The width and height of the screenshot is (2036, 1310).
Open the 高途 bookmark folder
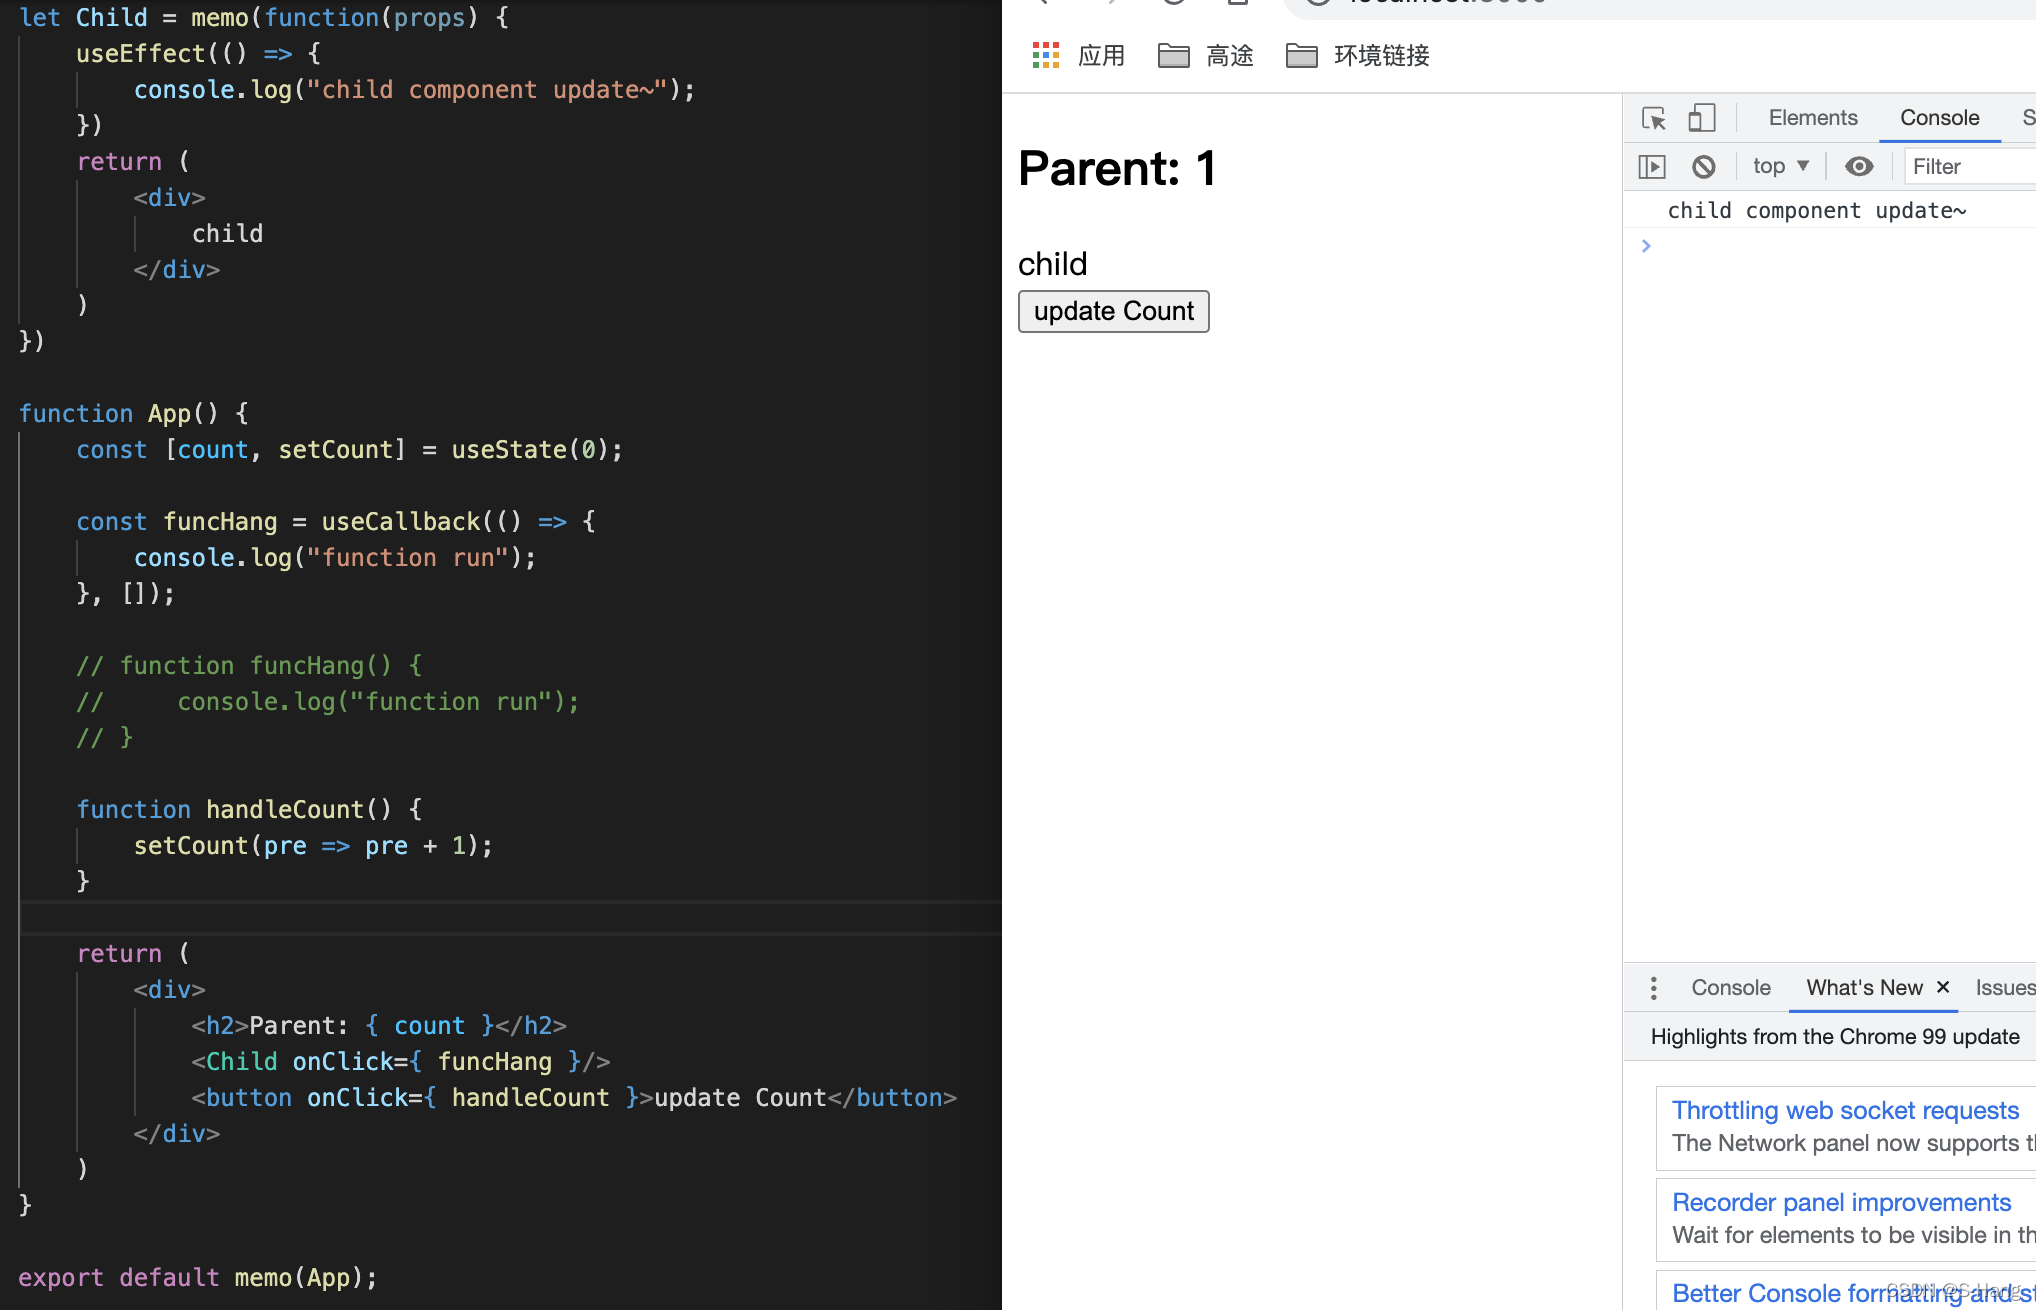[1205, 56]
